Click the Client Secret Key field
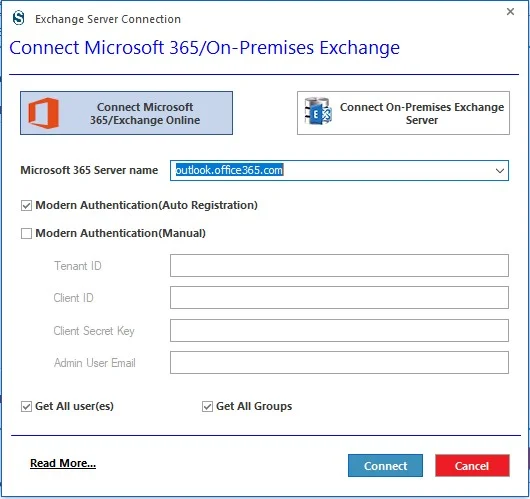530x499 pixels. click(x=339, y=331)
